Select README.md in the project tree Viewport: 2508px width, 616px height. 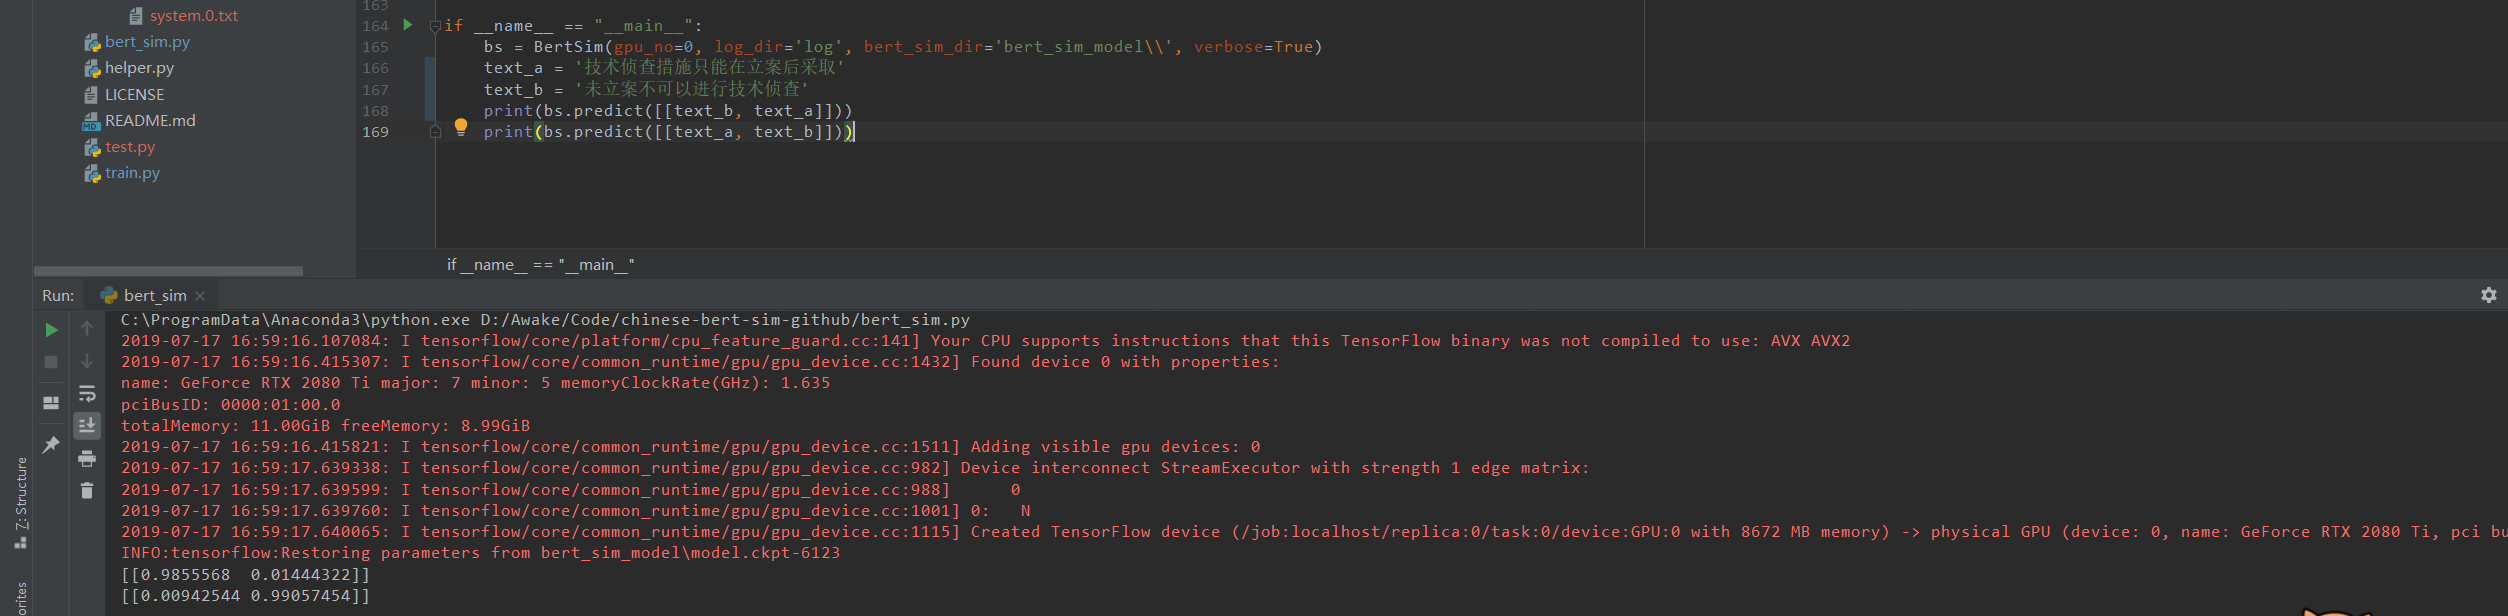pos(150,120)
